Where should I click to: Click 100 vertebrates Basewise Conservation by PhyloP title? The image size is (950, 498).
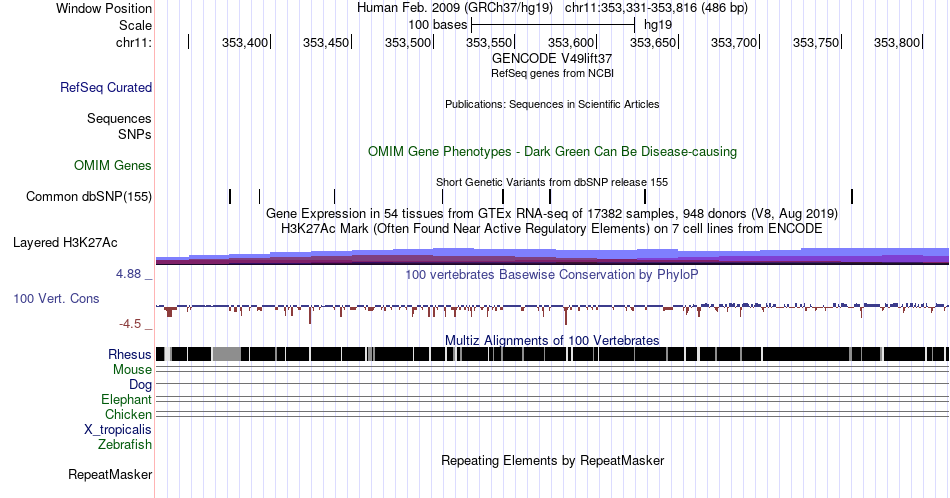(552, 274)
